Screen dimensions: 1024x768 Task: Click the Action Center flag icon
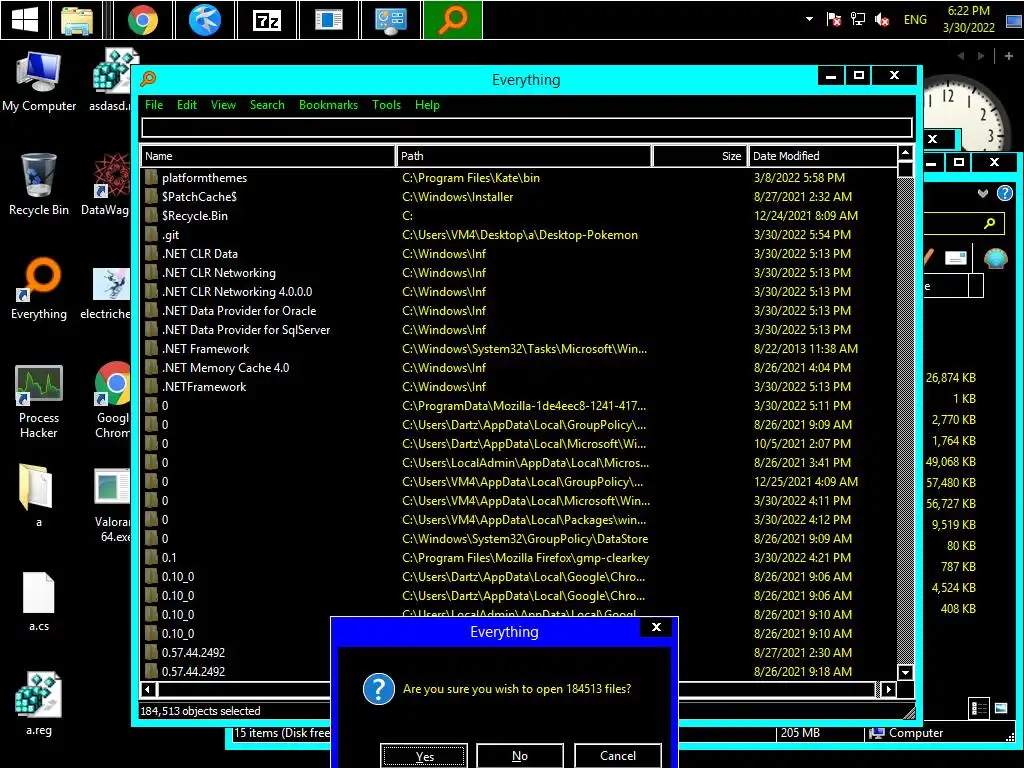[x=833, y=20]
